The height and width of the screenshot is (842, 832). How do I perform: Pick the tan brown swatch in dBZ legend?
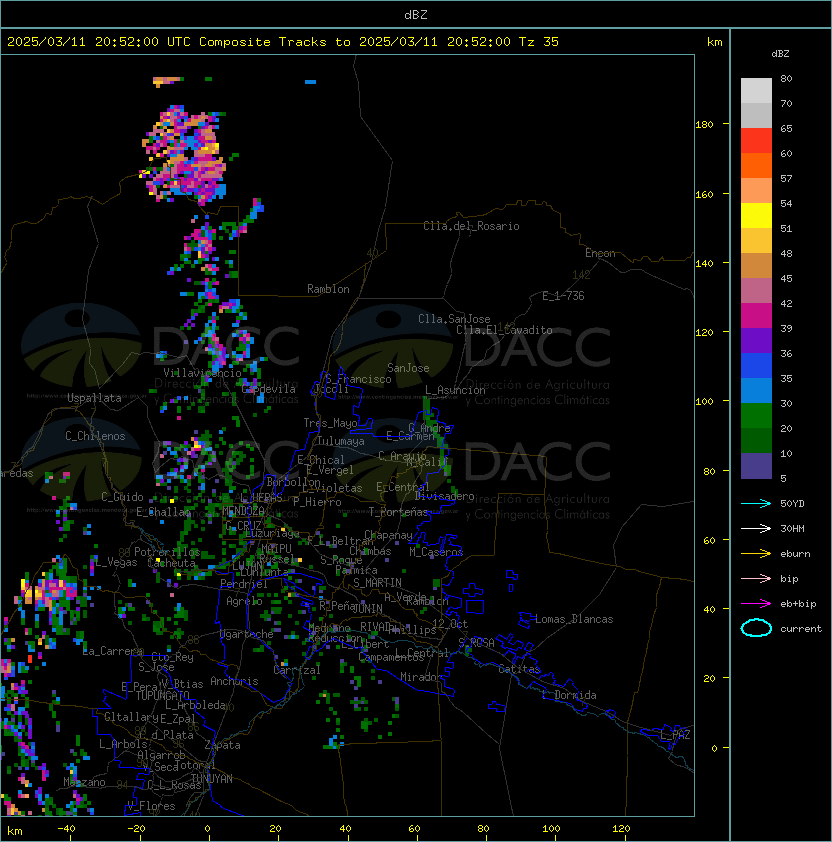point(756,266)
